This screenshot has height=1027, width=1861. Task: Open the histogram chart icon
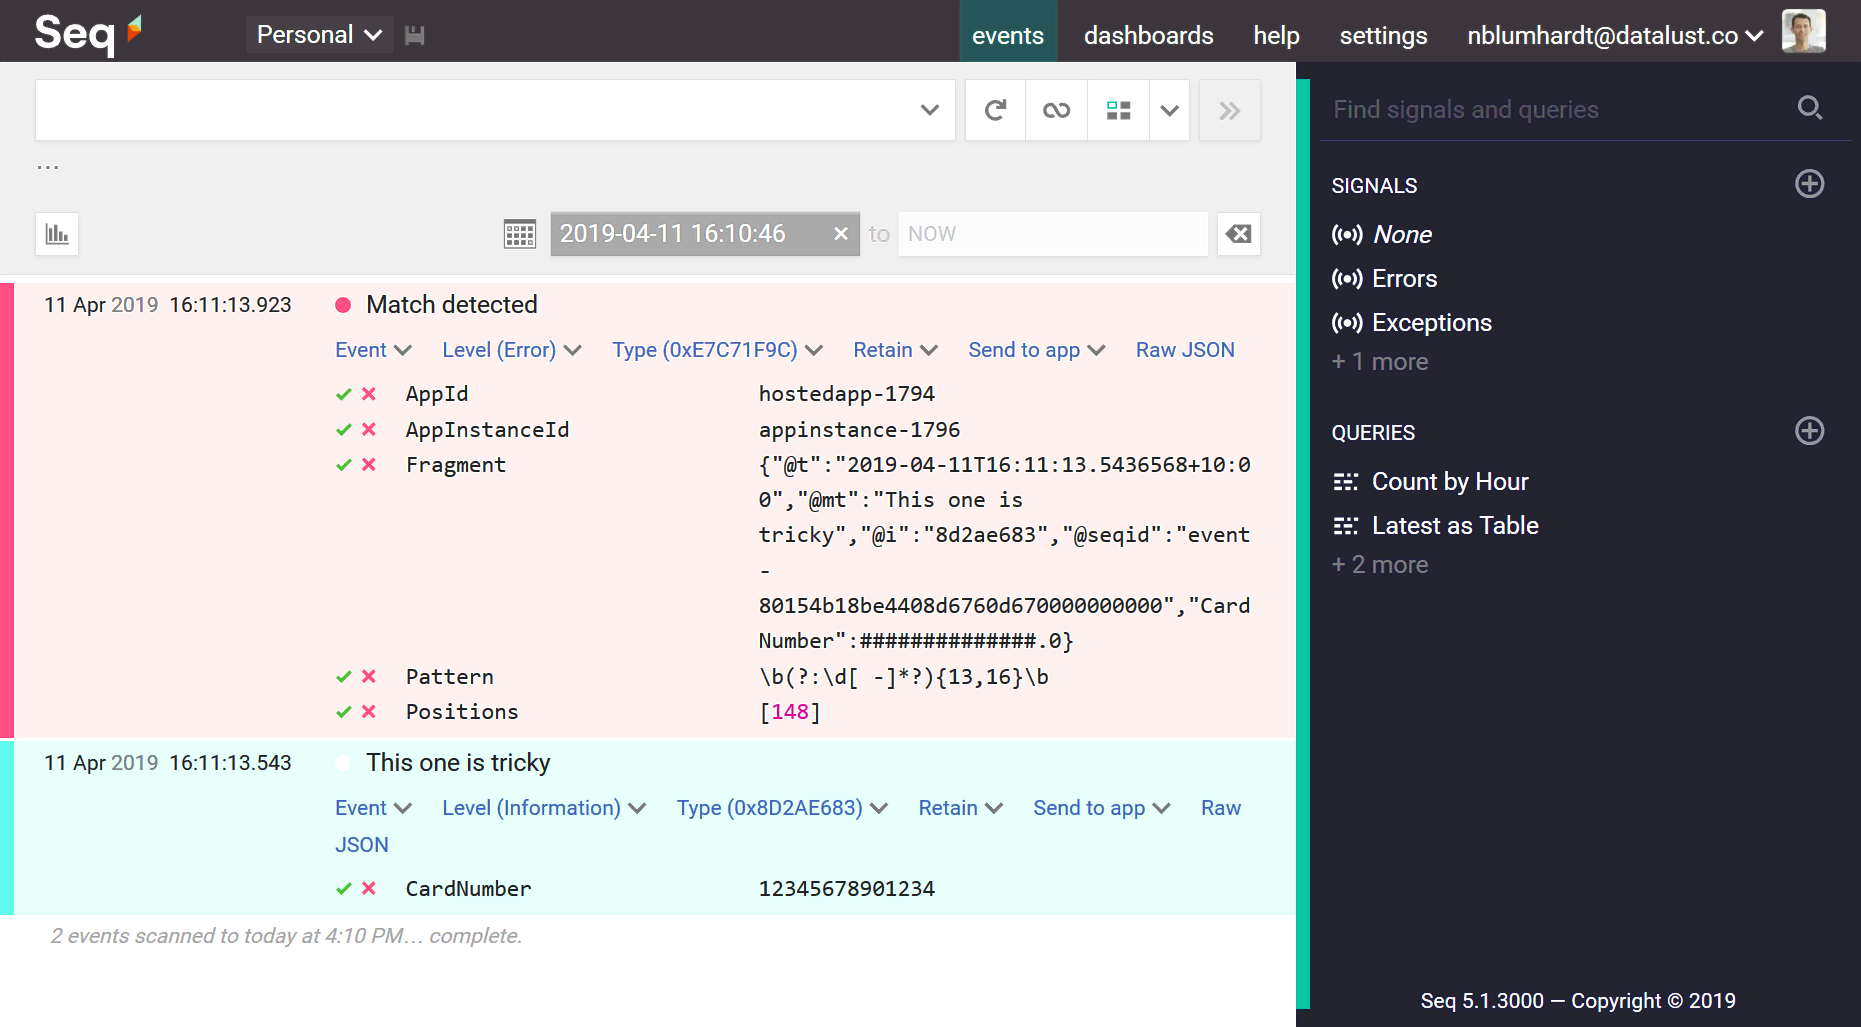[57, 234]
